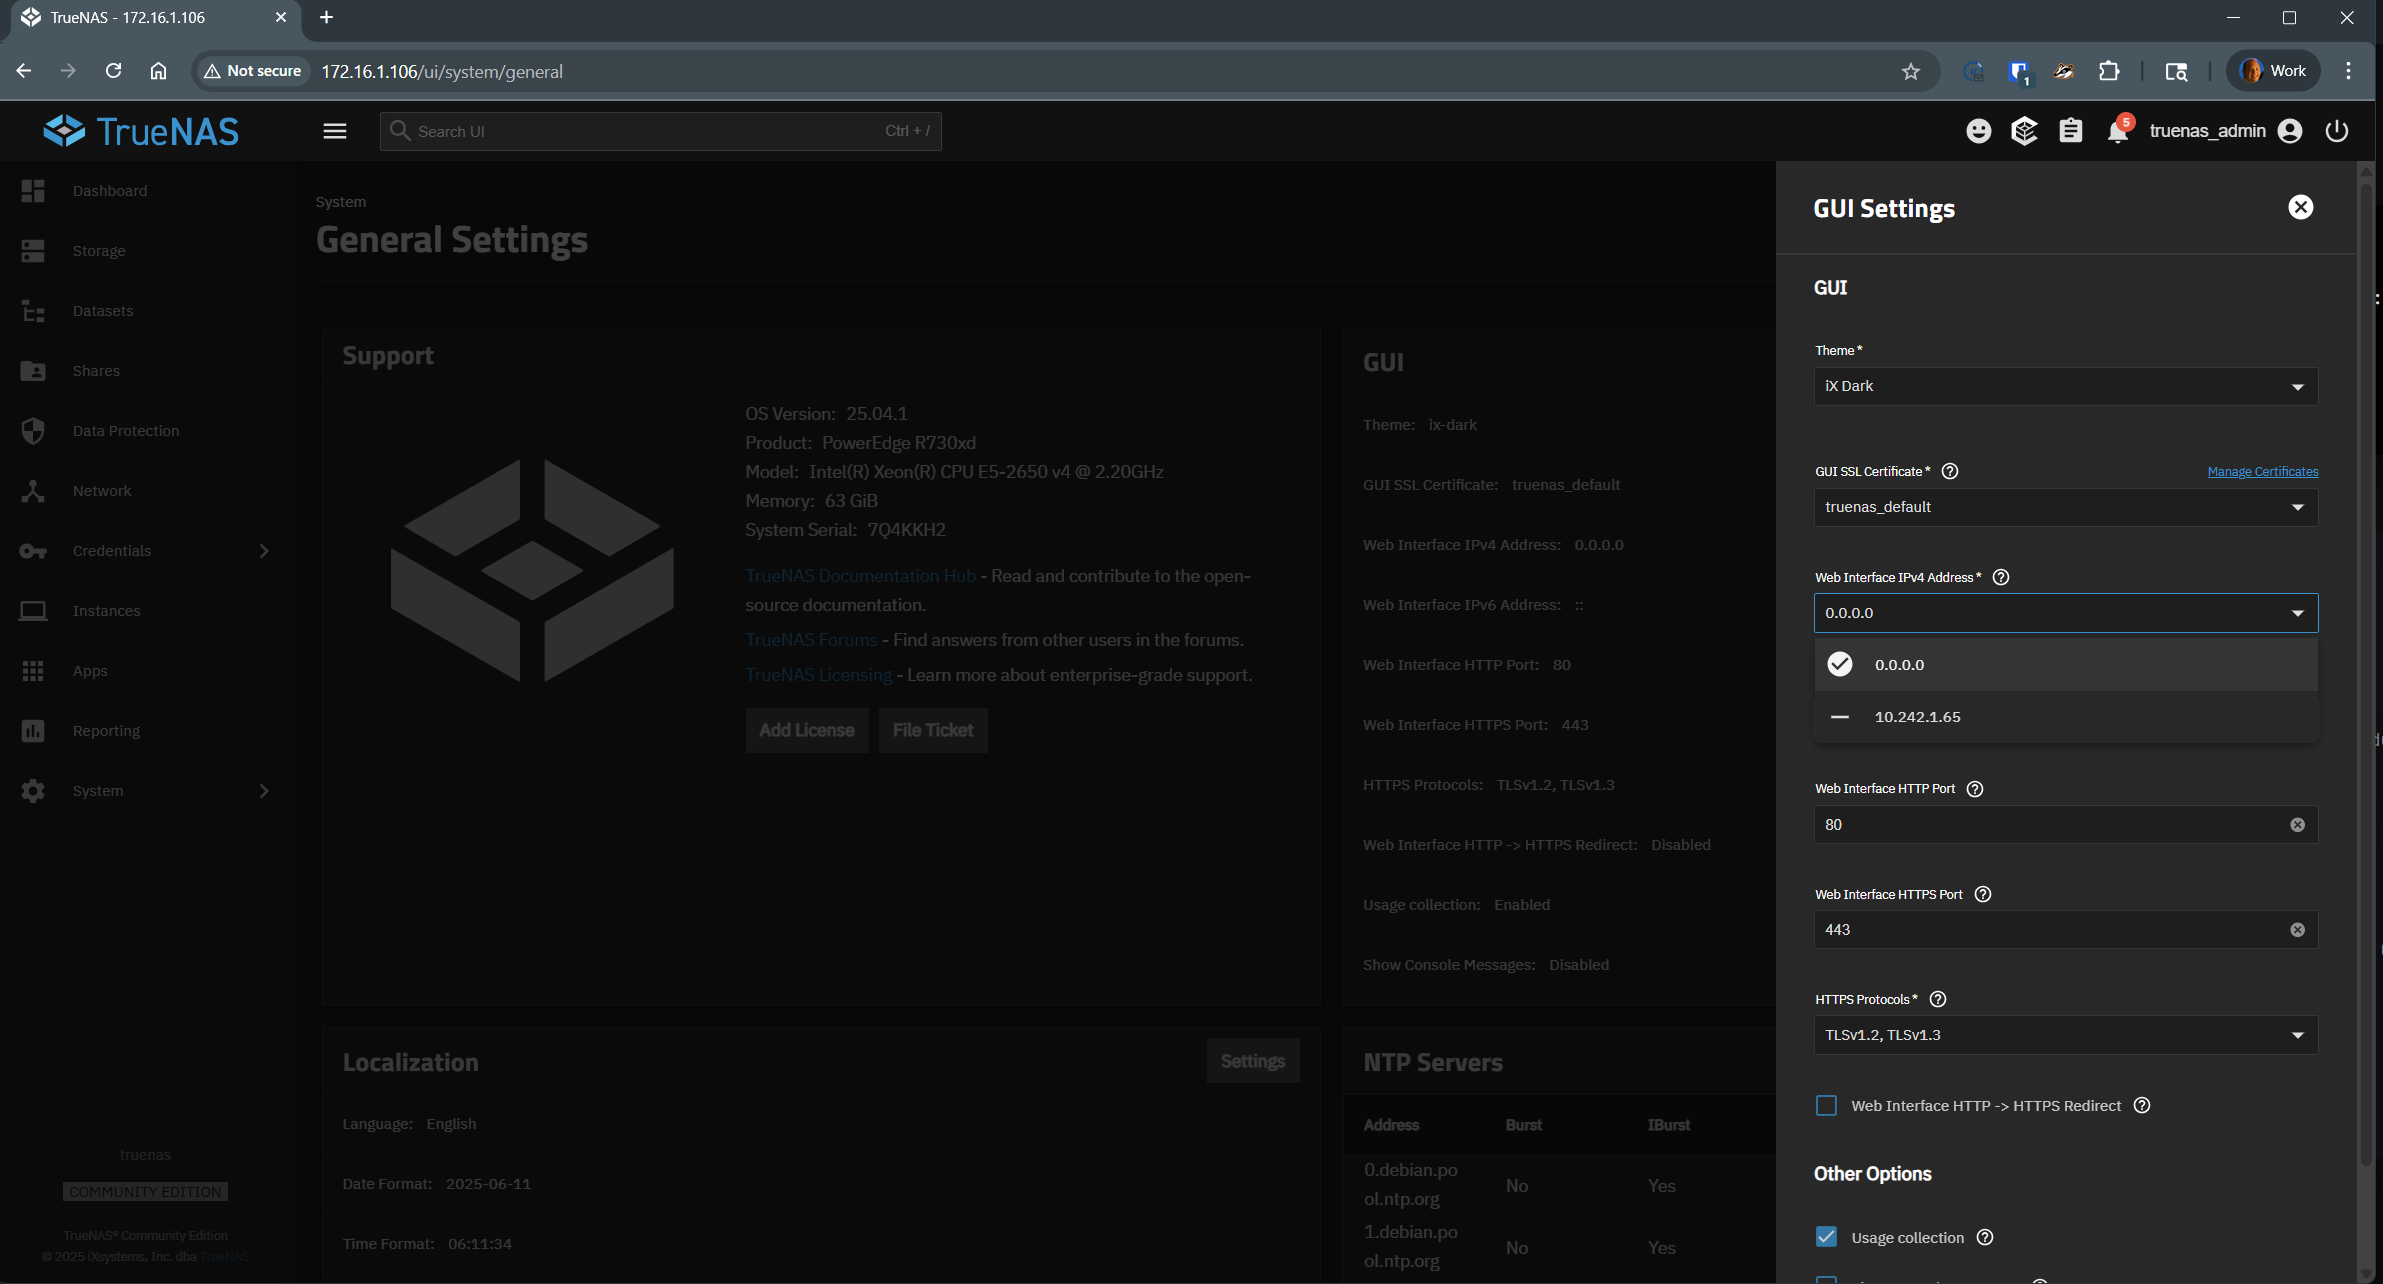Click into the Search UI field

pyautogui.click(x=660, y=131)
